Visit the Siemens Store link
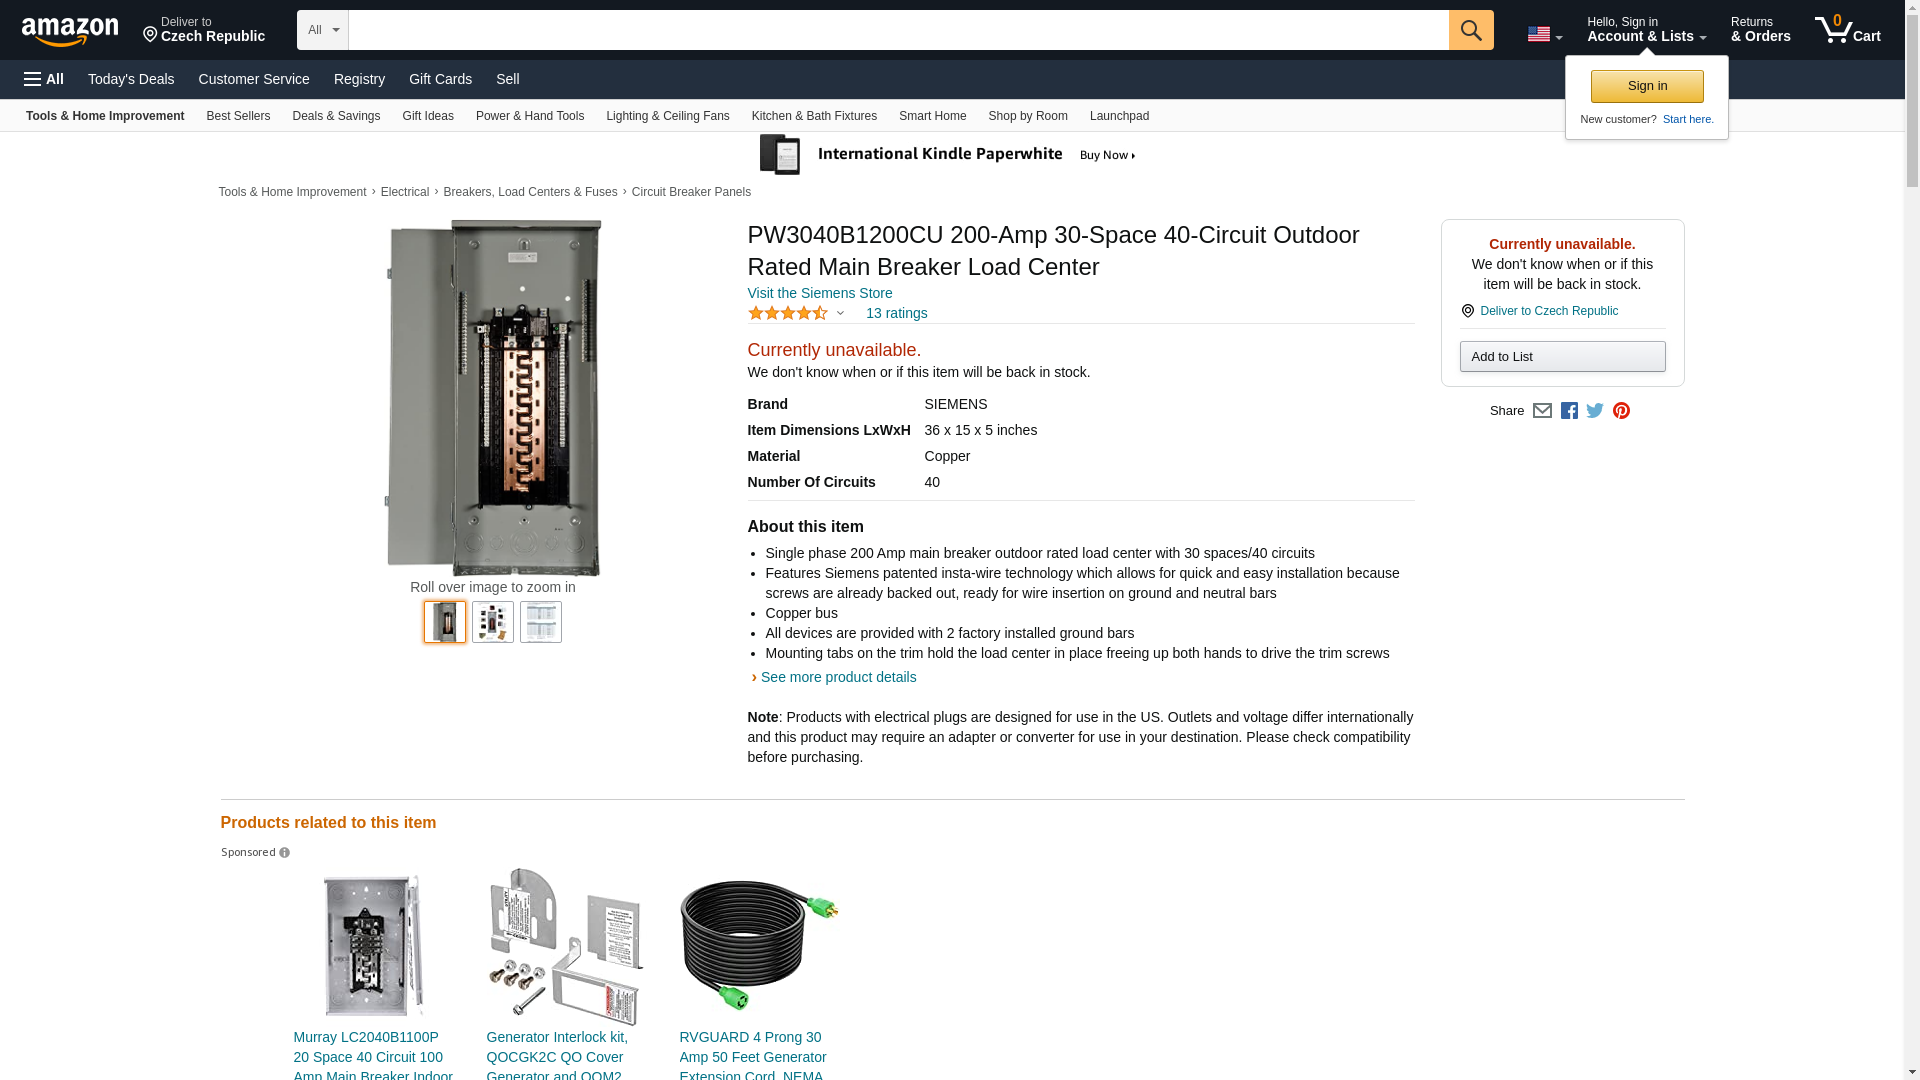Screen dimensions: 1920x1080 coord(820,293)
